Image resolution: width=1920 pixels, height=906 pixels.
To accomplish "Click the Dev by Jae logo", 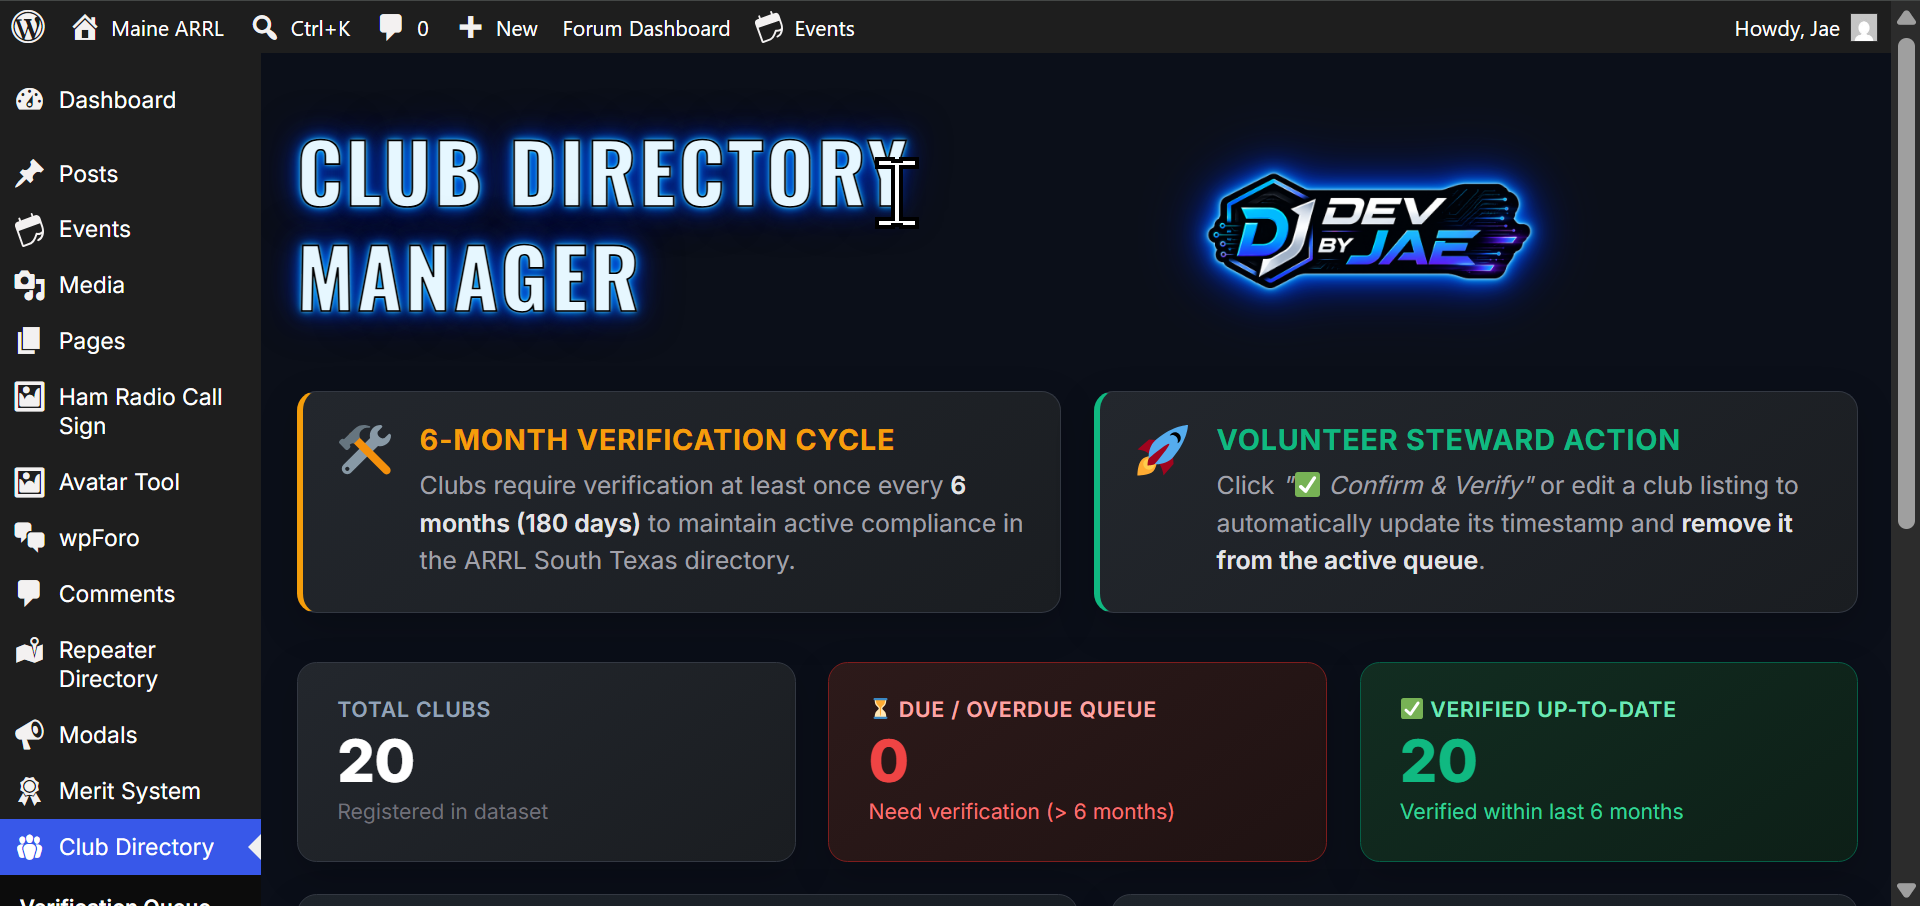I will point(1369,231).
